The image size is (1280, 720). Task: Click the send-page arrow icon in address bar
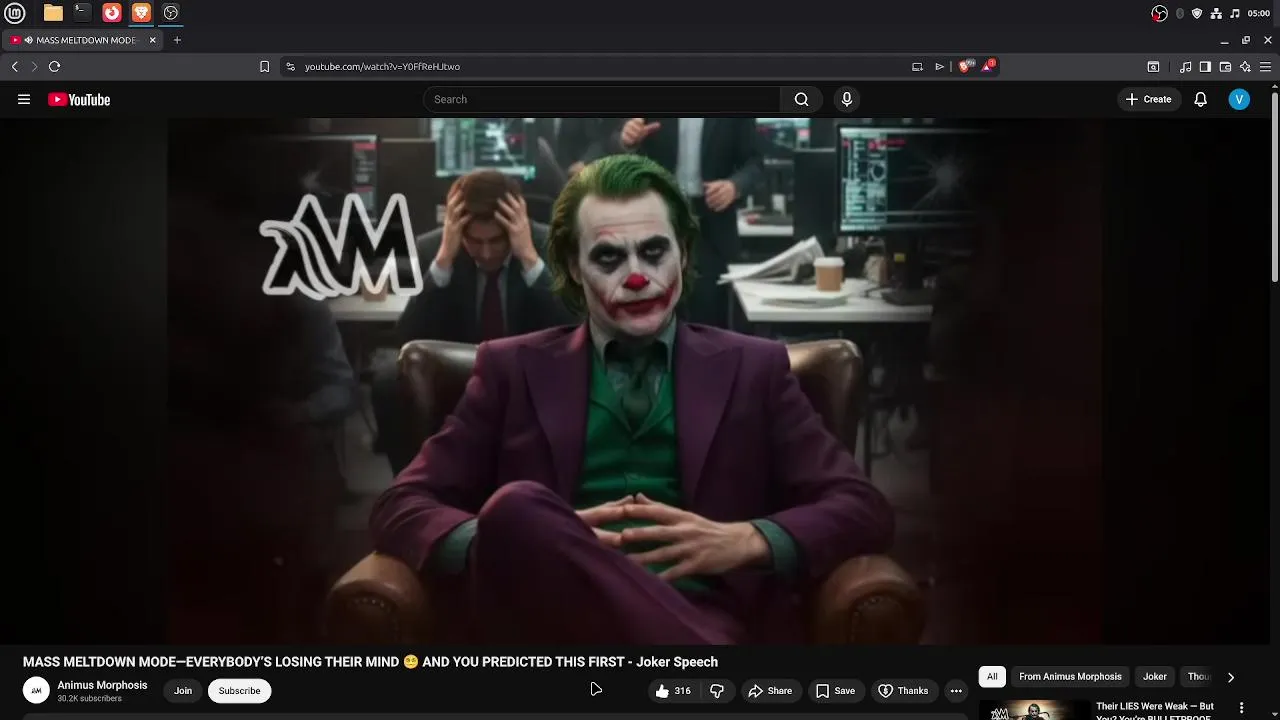[x=940, y=66]
